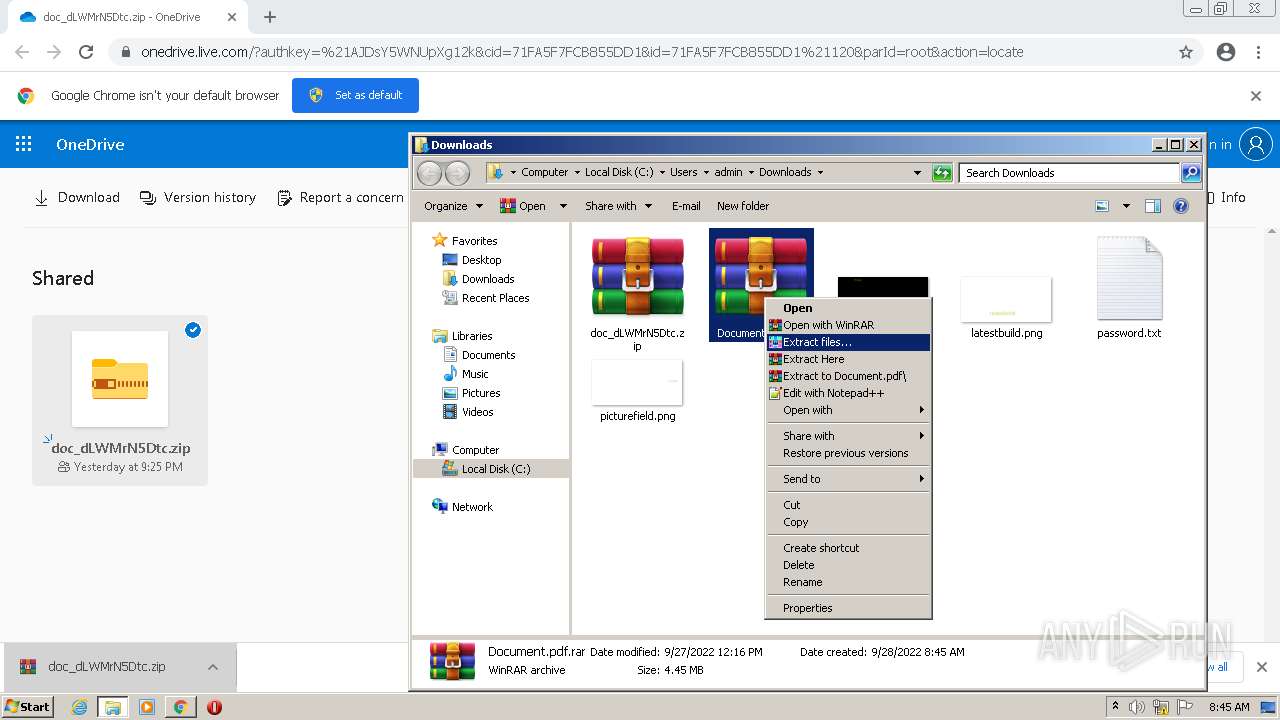Open a new Chrome tab
Image resolution: width=1280 pixels, height=720 pixels.
(269, 17)
